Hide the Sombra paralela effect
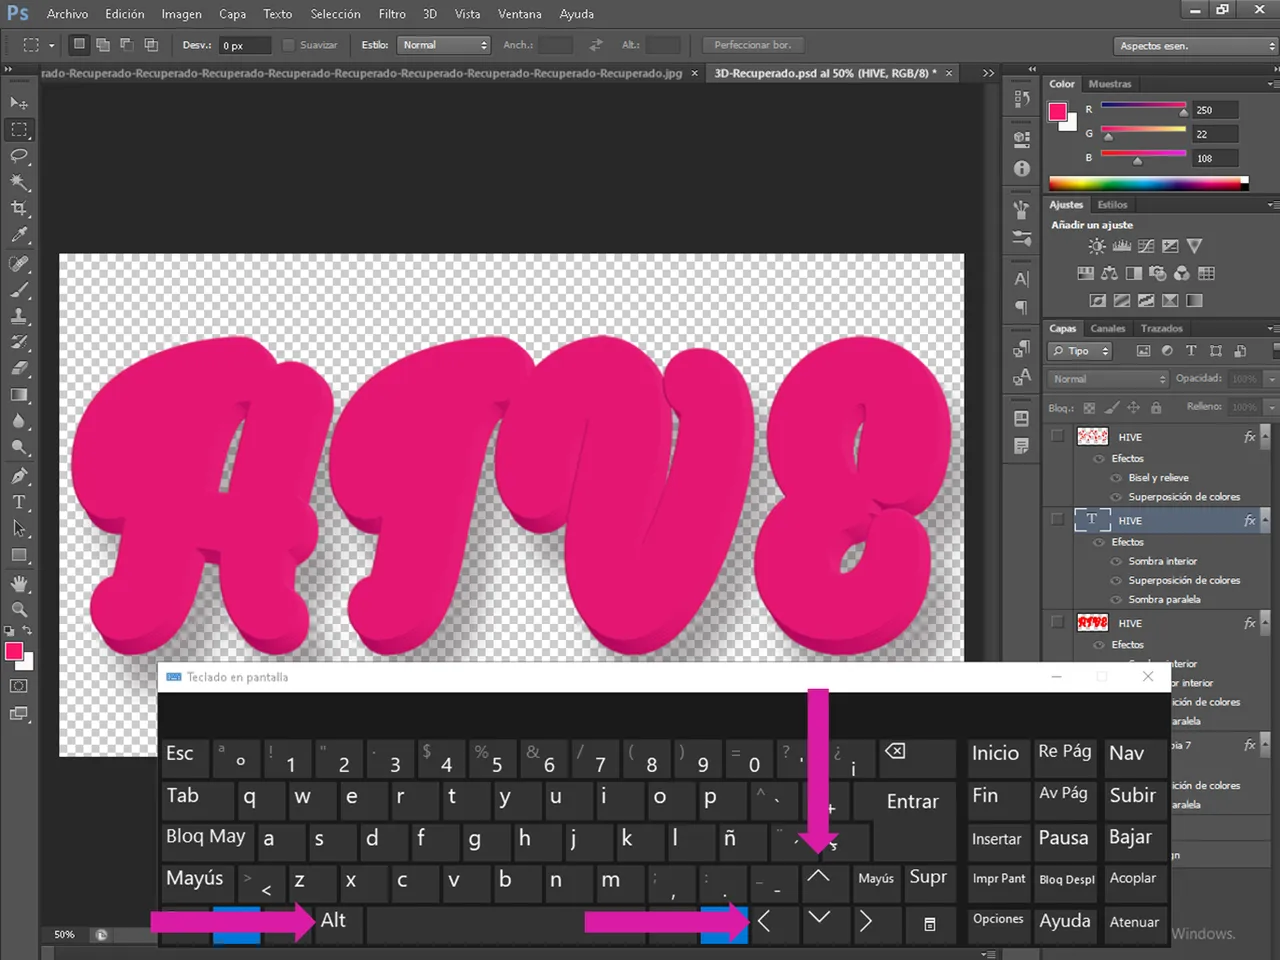The height and width of the screenshot is (960, 1280). coord(1116,600)
